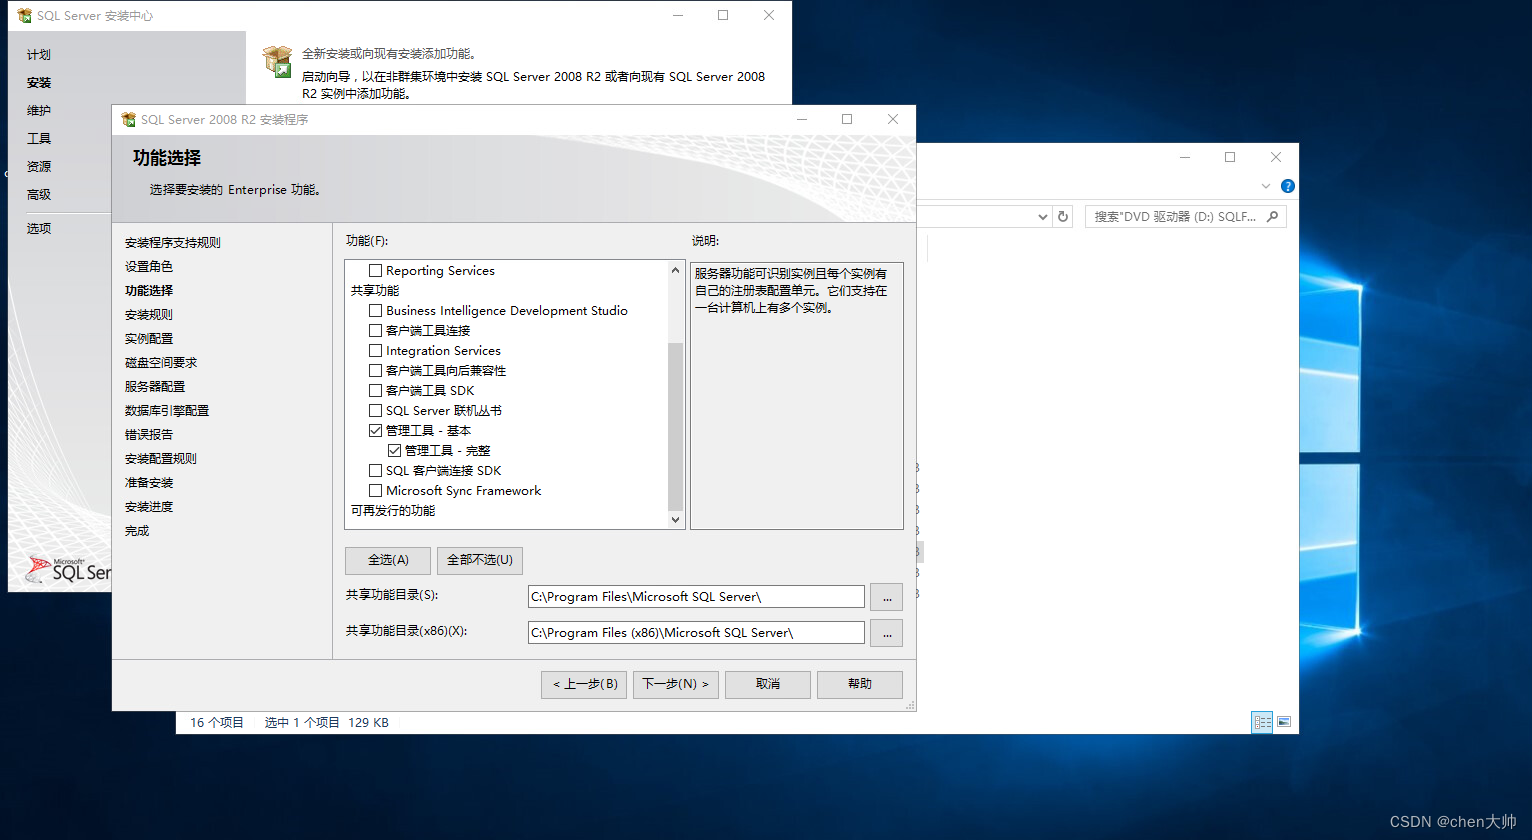The height and width of the screenshot is (840, 1532).
Task: Open 帮助 in the setup wizard
Action: pyautogui.click(x=860, y=684)
